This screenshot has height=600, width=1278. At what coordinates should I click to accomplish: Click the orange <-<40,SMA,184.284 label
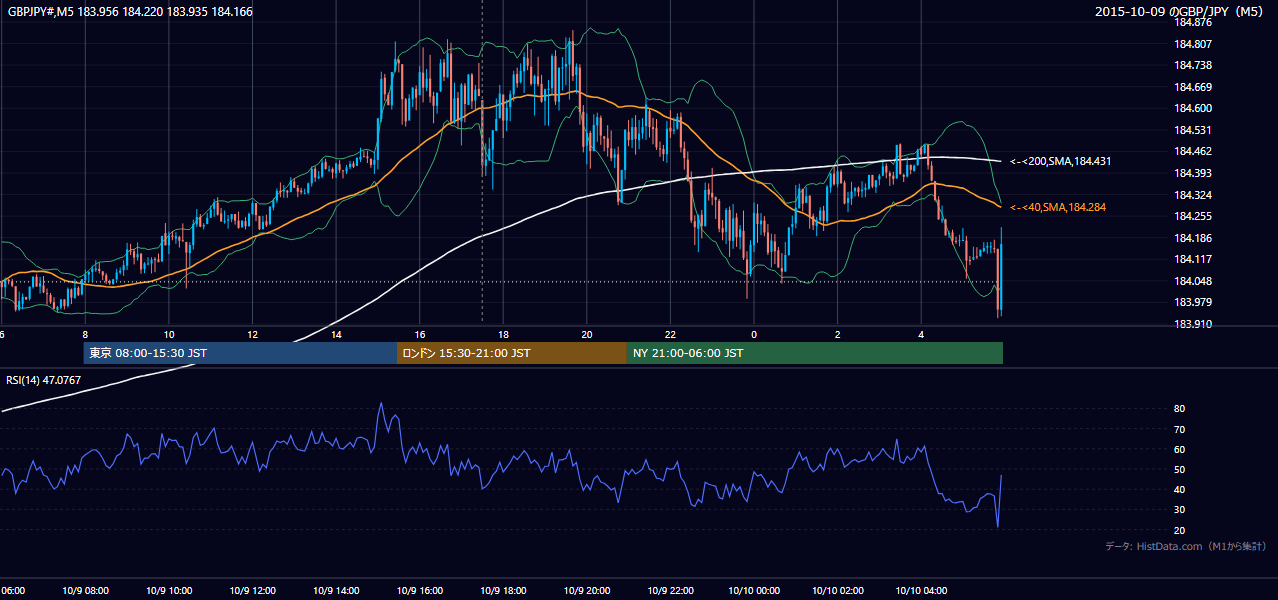tap(1059, 207)
